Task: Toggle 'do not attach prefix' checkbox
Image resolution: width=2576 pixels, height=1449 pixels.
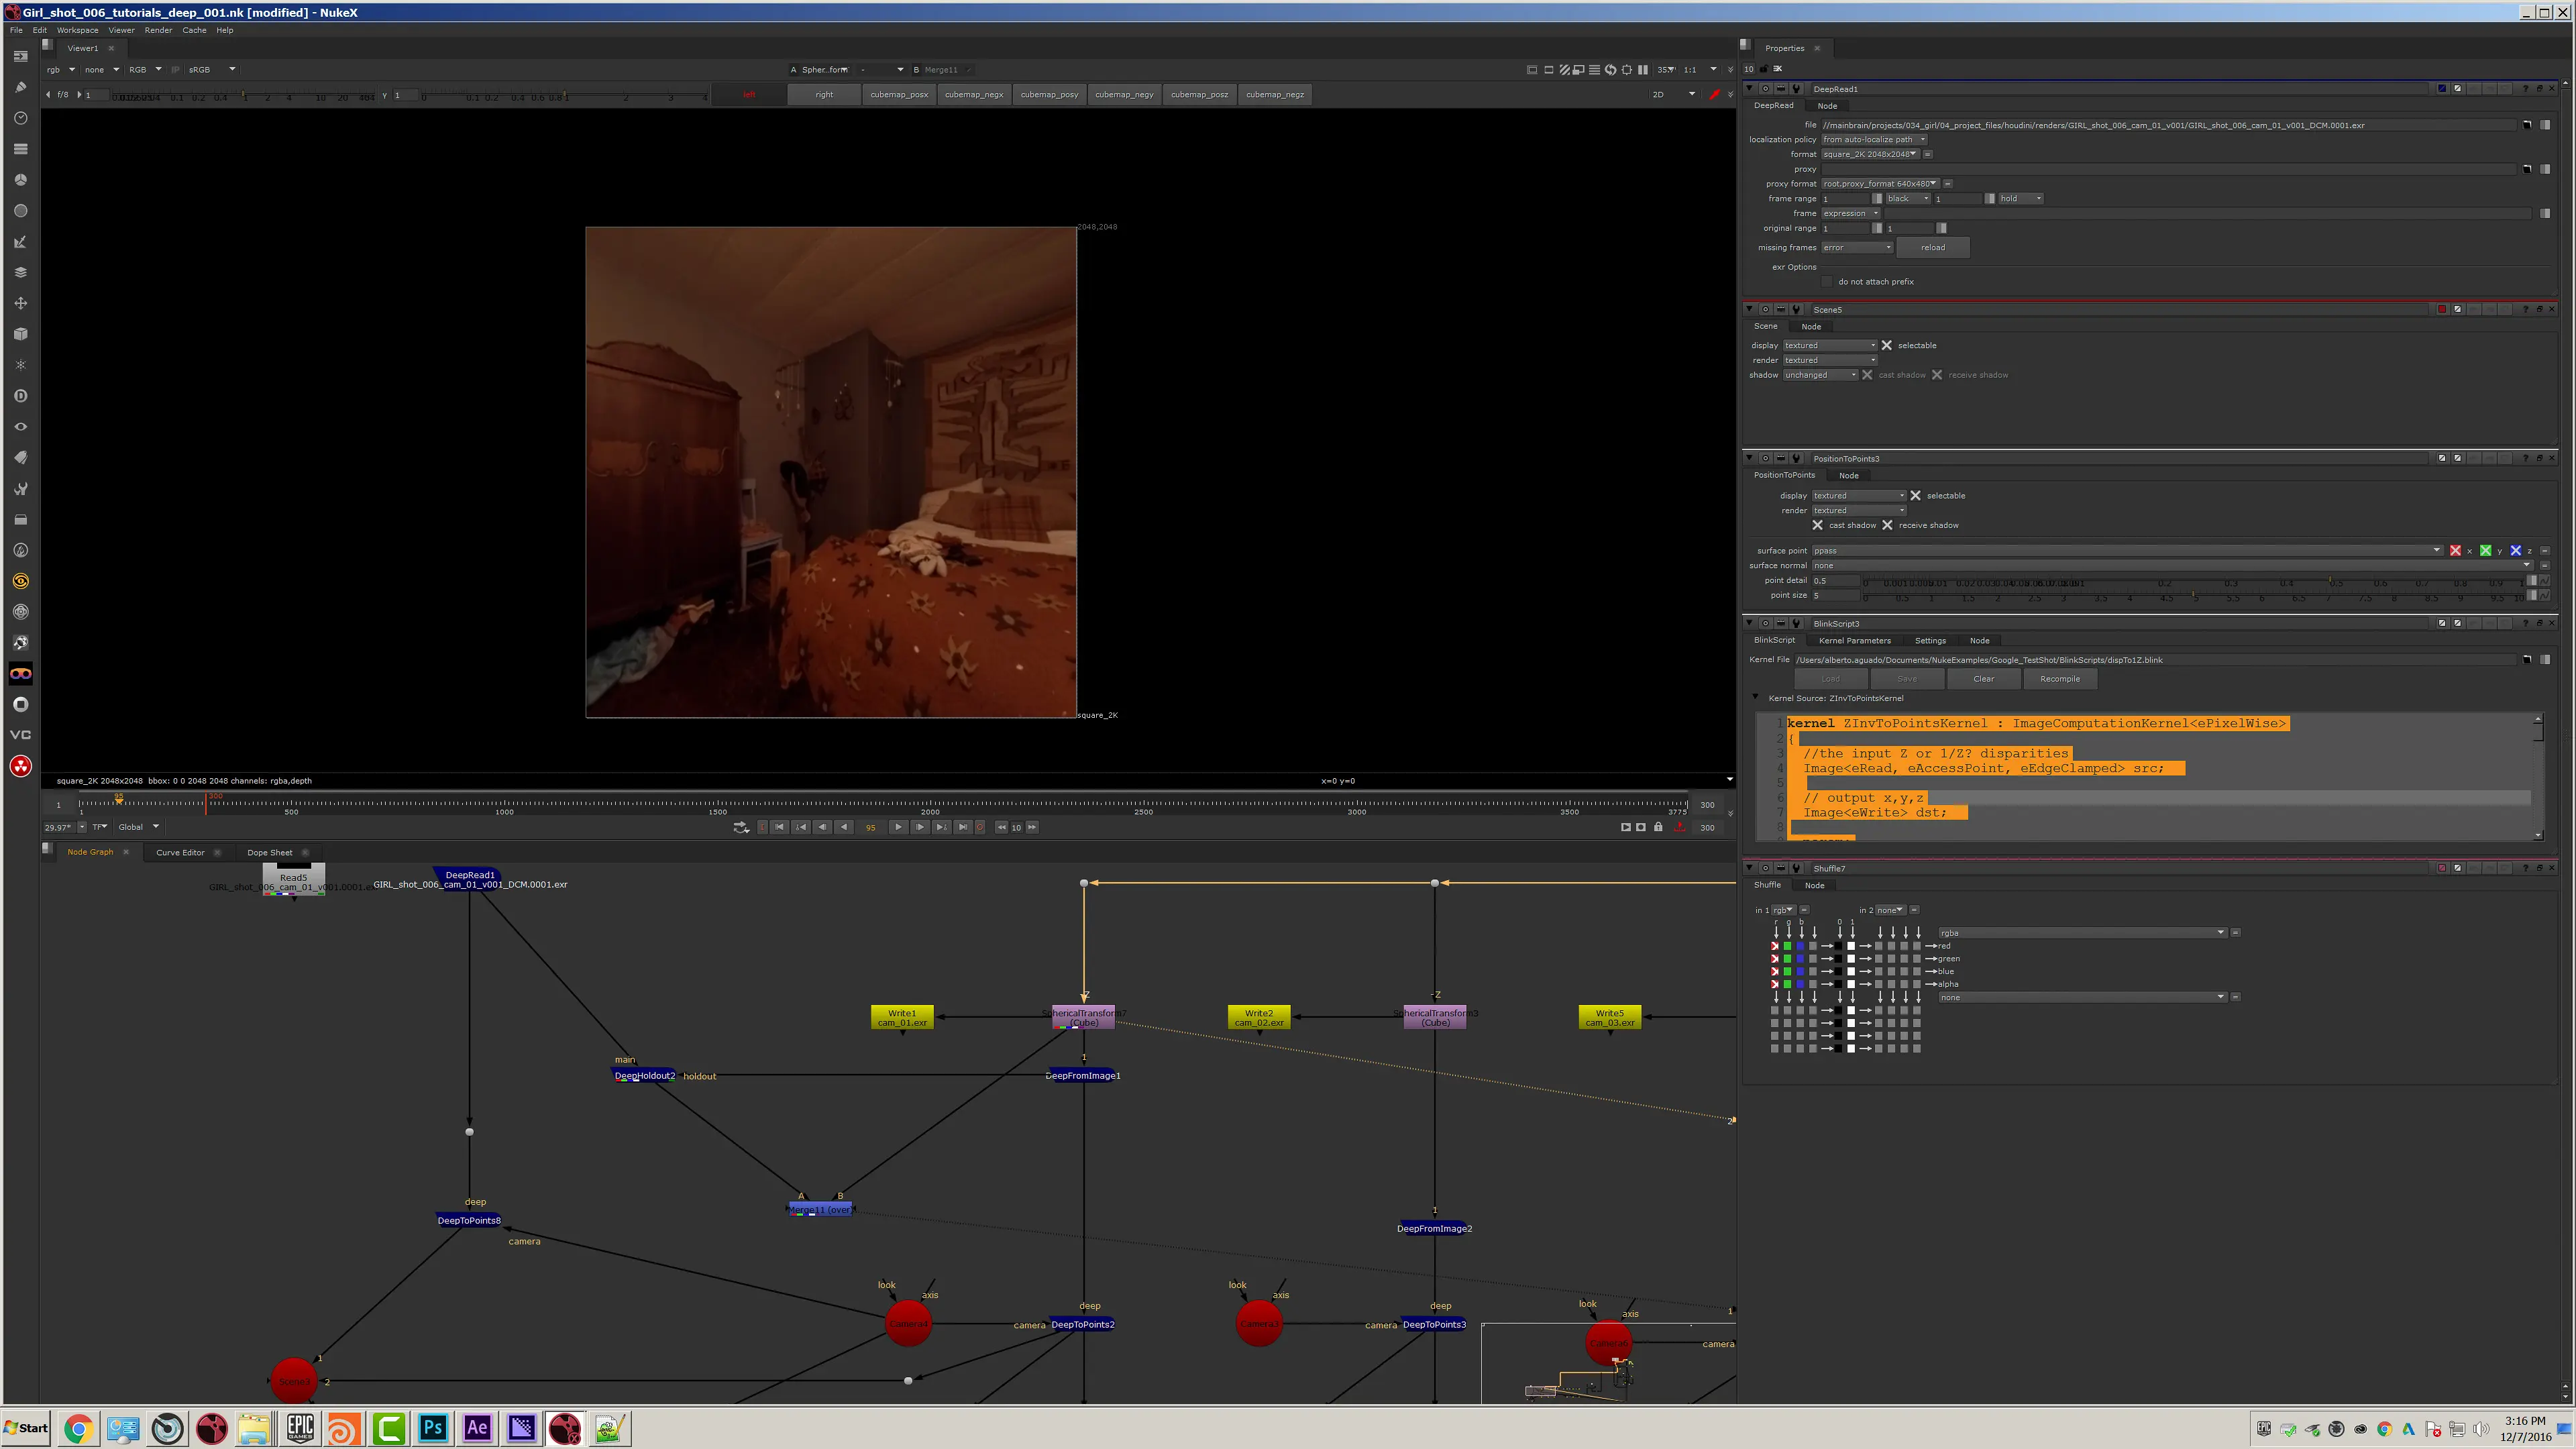Action: pyautogui.click(x=1827, y=282)
